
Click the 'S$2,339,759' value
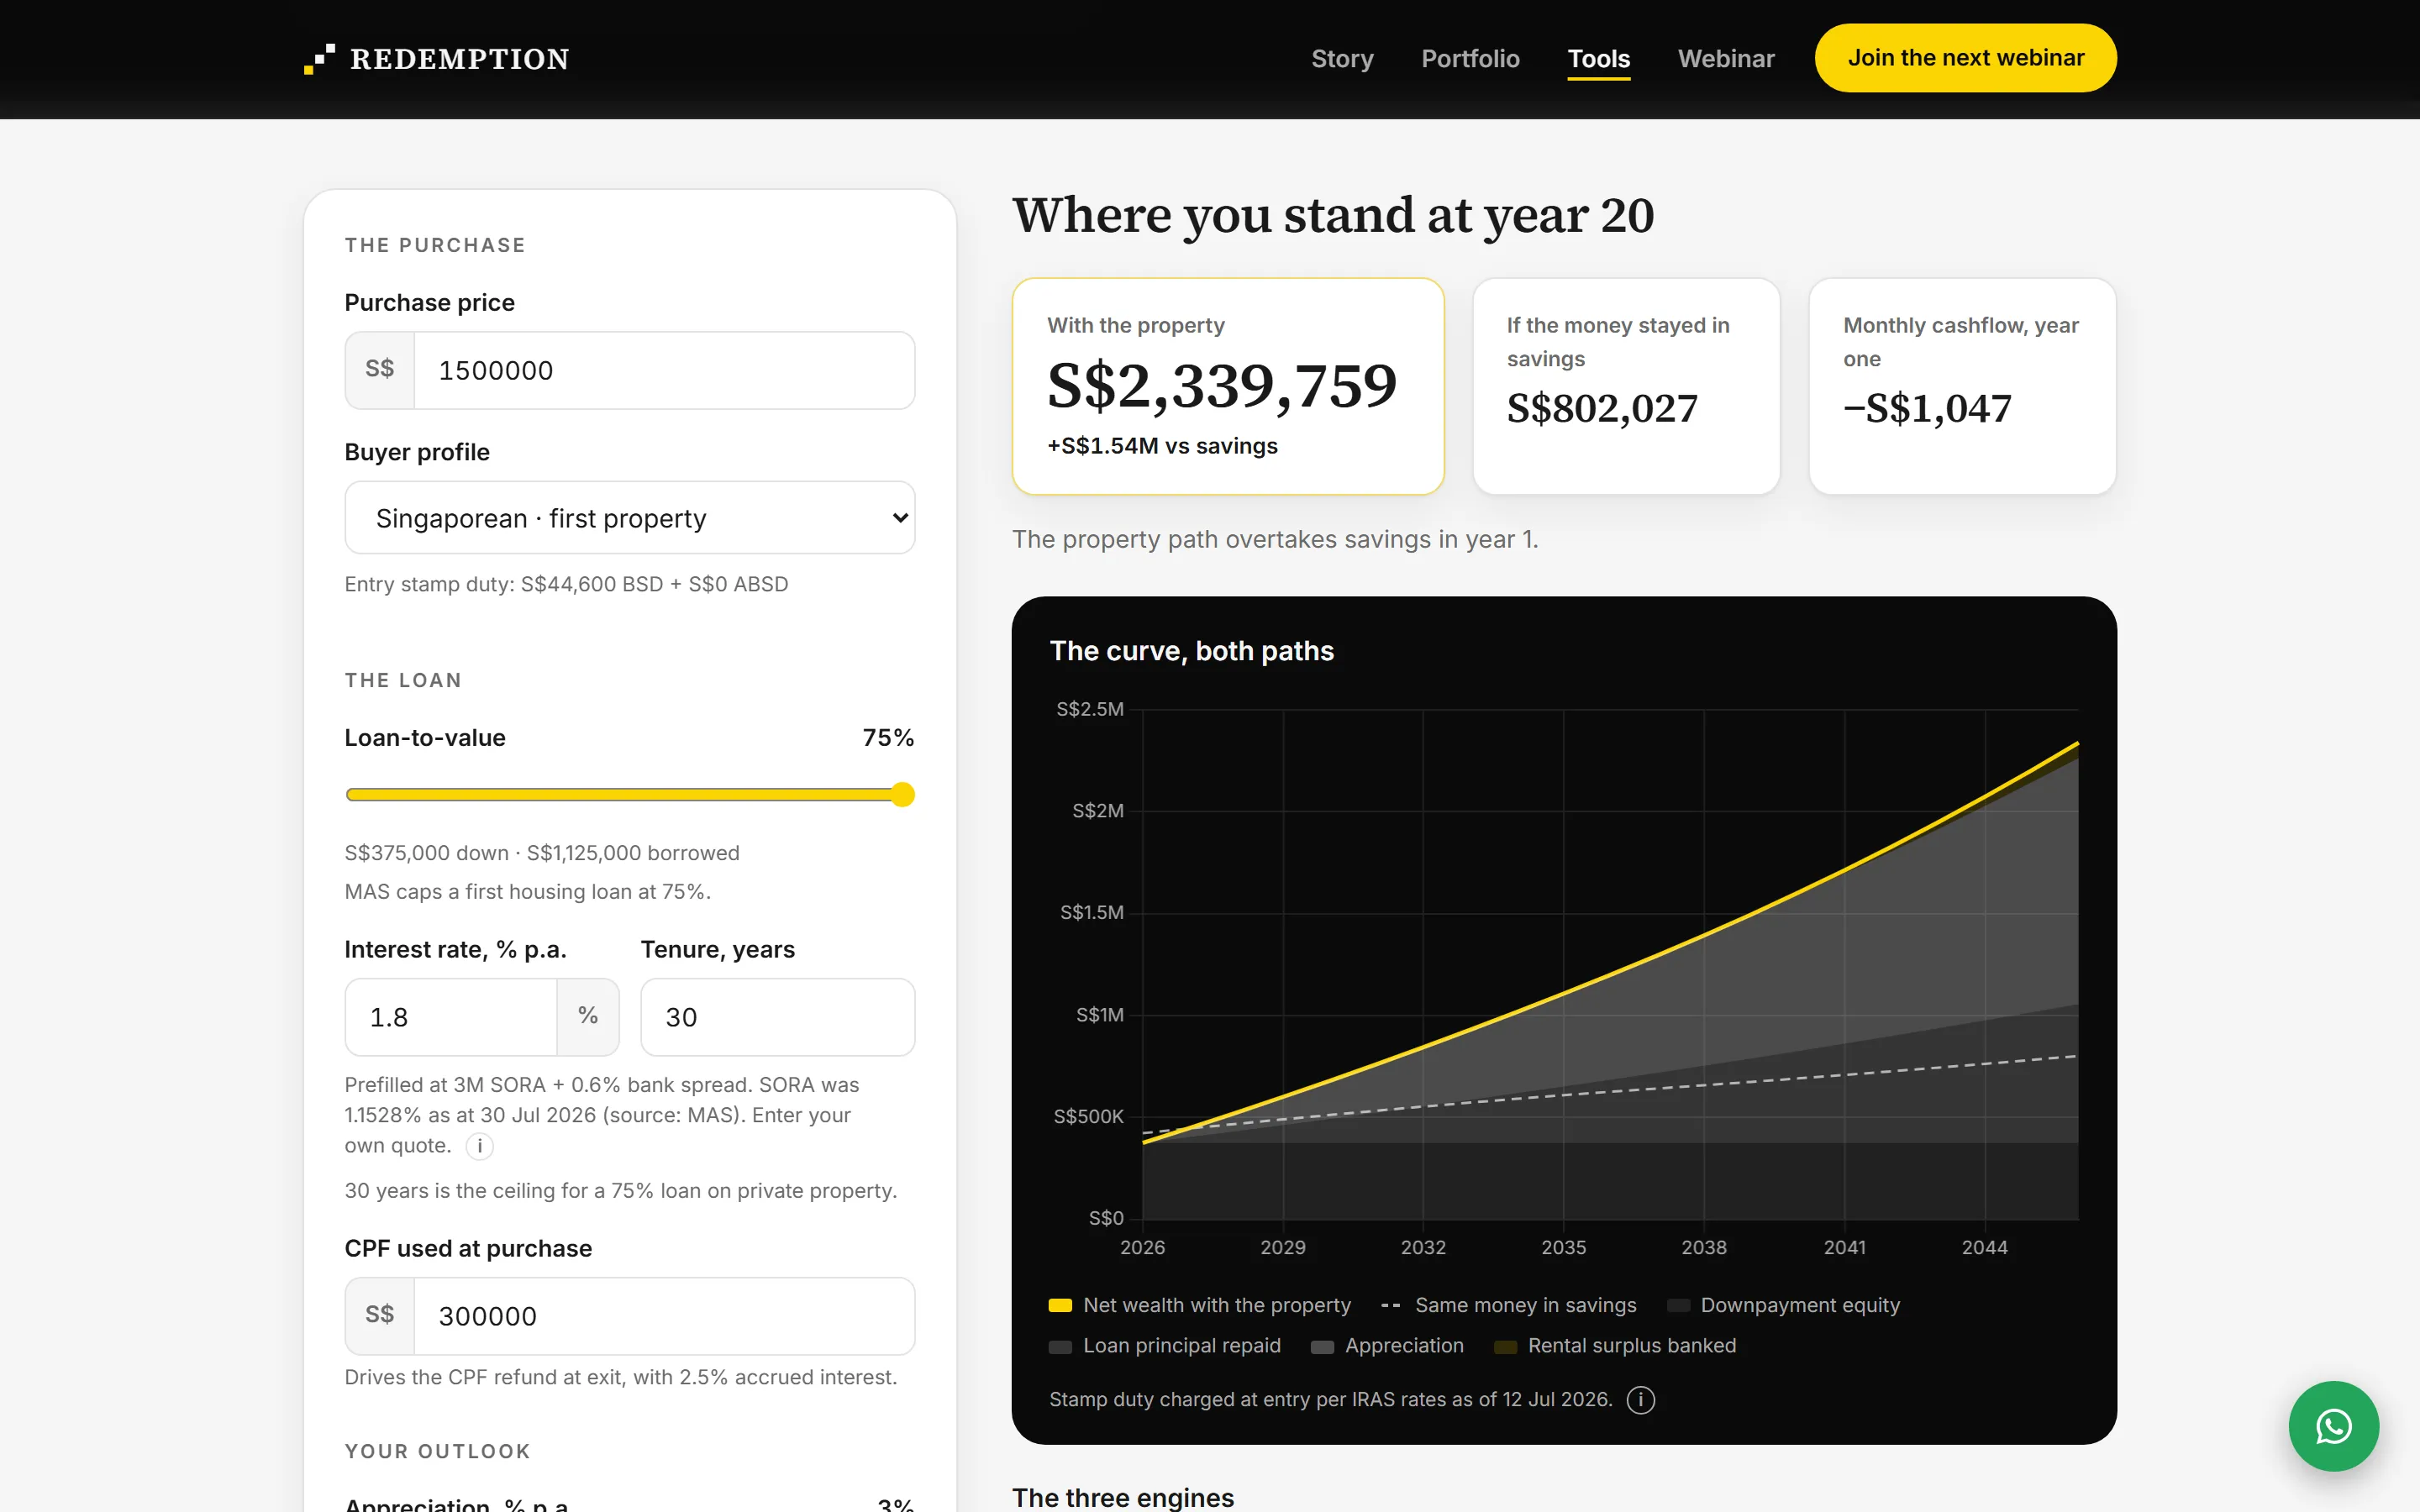click(1222, 386)
